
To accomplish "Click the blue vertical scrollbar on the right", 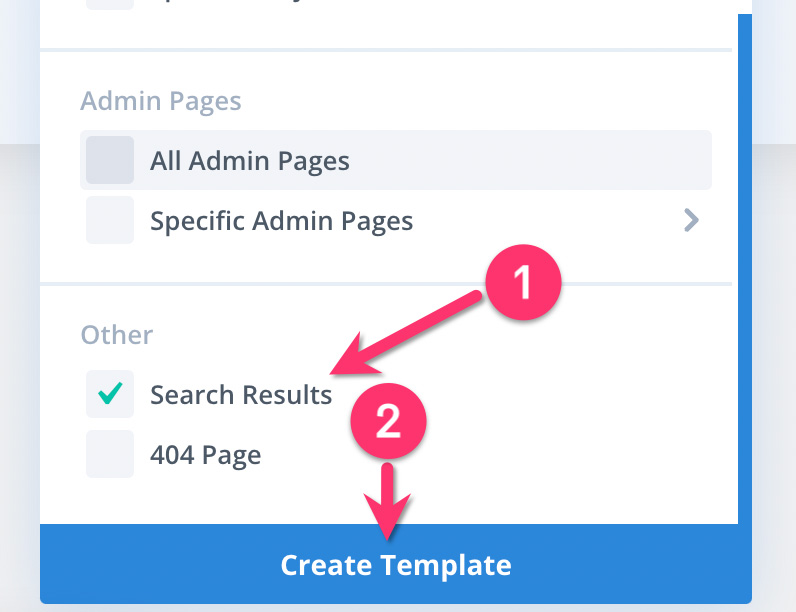I will (745, 269).
